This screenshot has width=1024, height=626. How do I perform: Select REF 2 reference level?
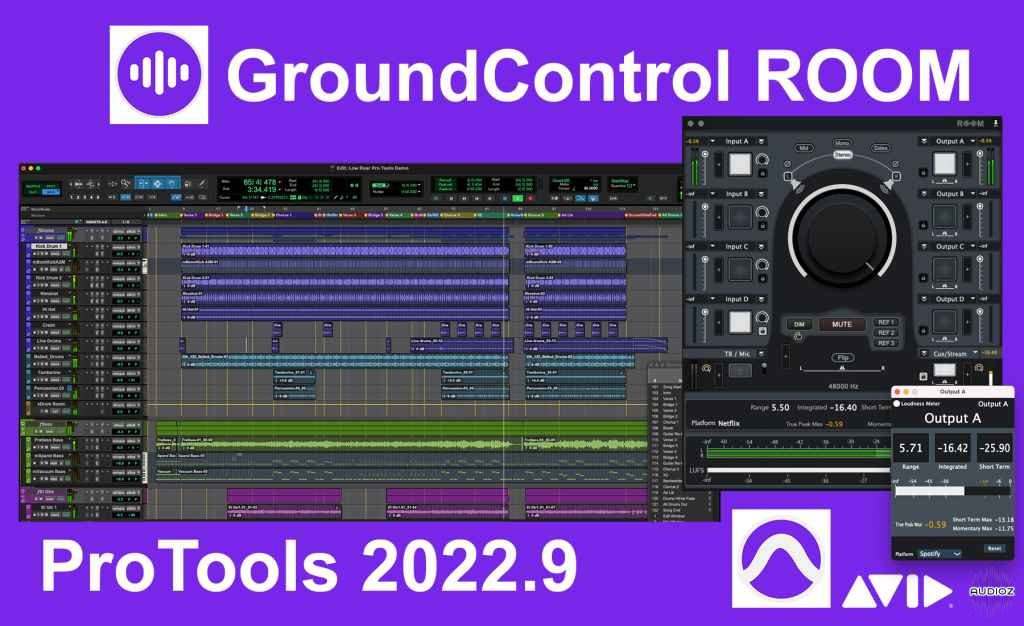coord(886,332)
